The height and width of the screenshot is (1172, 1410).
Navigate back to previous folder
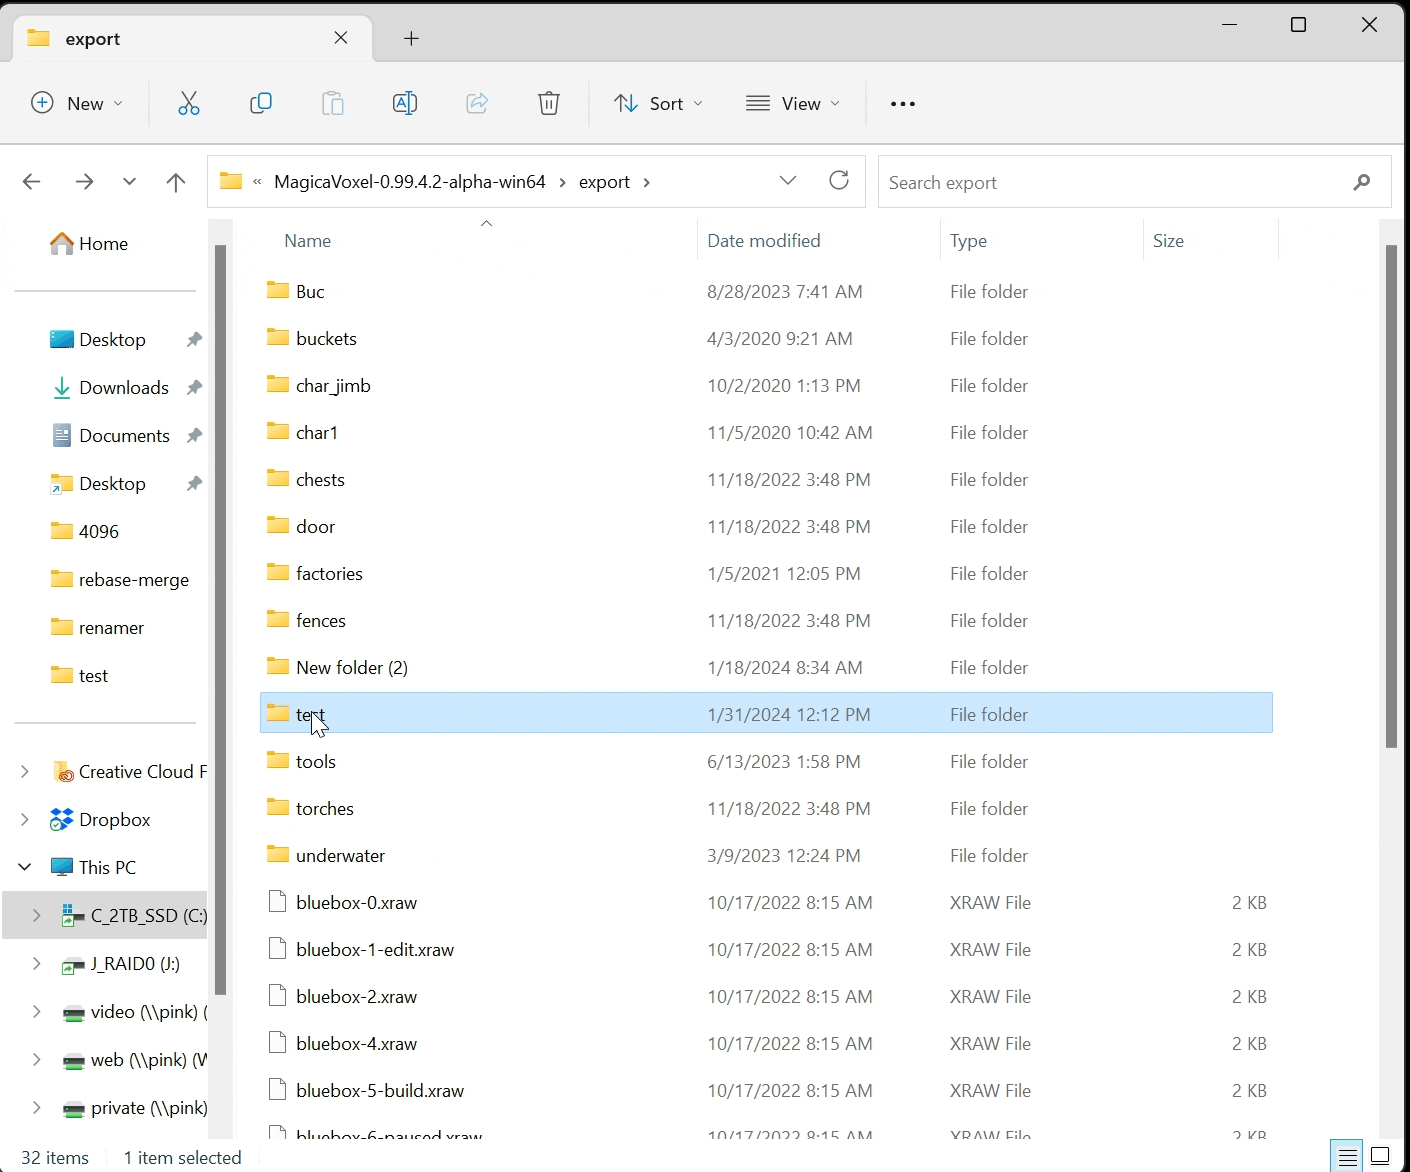(x=32, y=182)
